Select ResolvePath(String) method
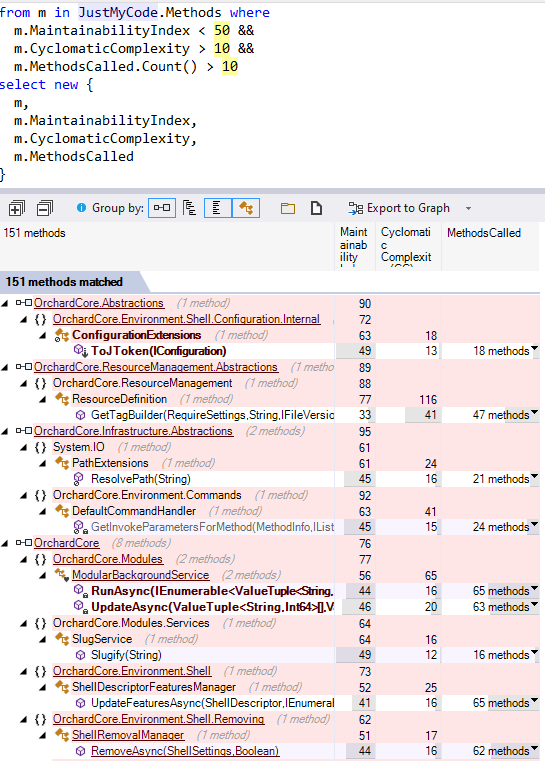The width and height of the screenshot is (545, 761). pyautogui.click(x=141, y=479)
